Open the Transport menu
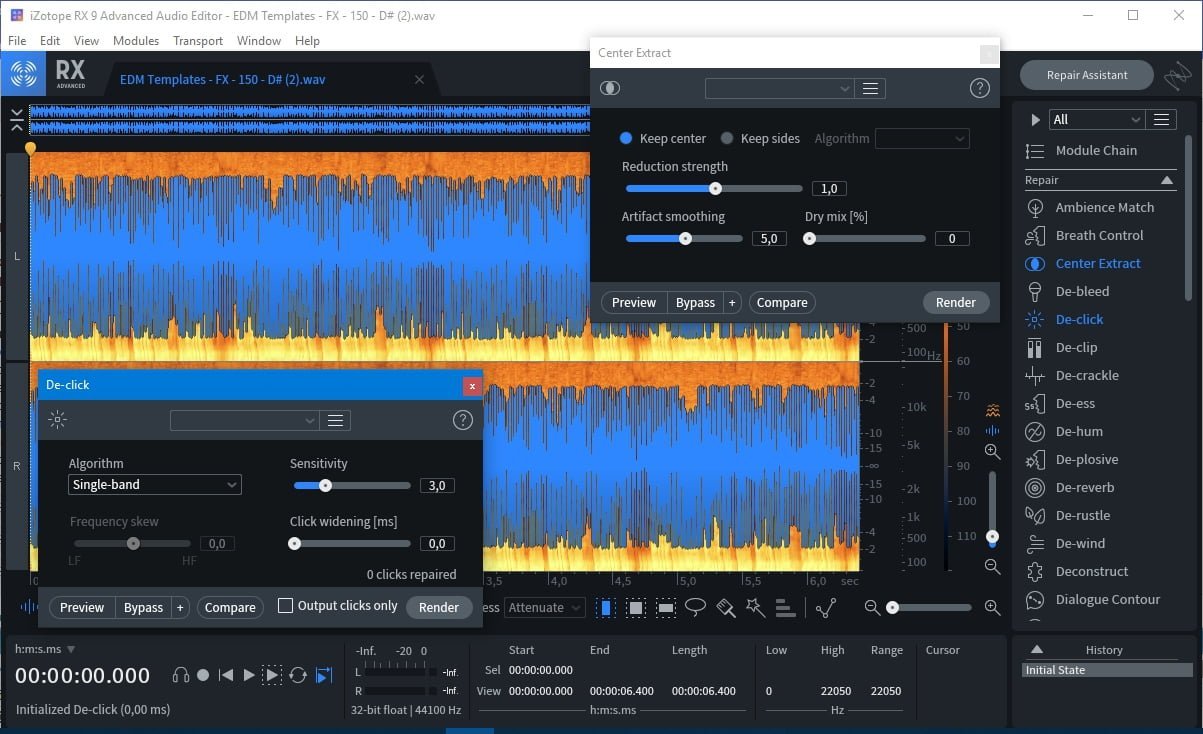 coord(198,41)
